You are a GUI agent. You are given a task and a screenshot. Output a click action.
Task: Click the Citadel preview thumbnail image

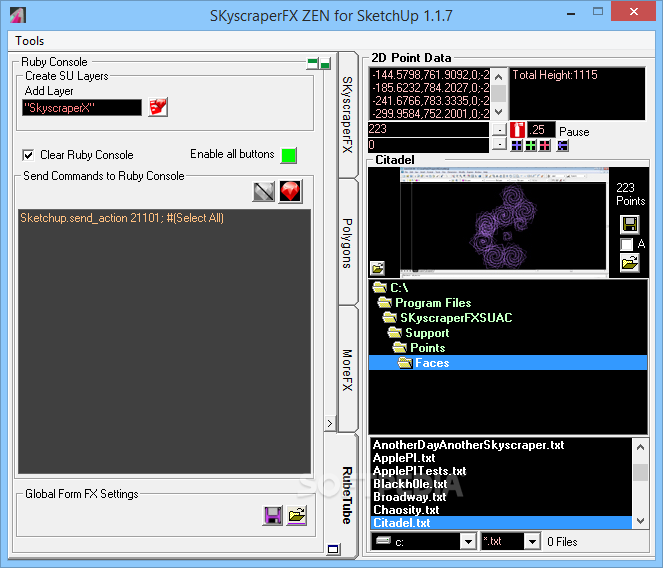pyautogui.click(x=503, y=220)
